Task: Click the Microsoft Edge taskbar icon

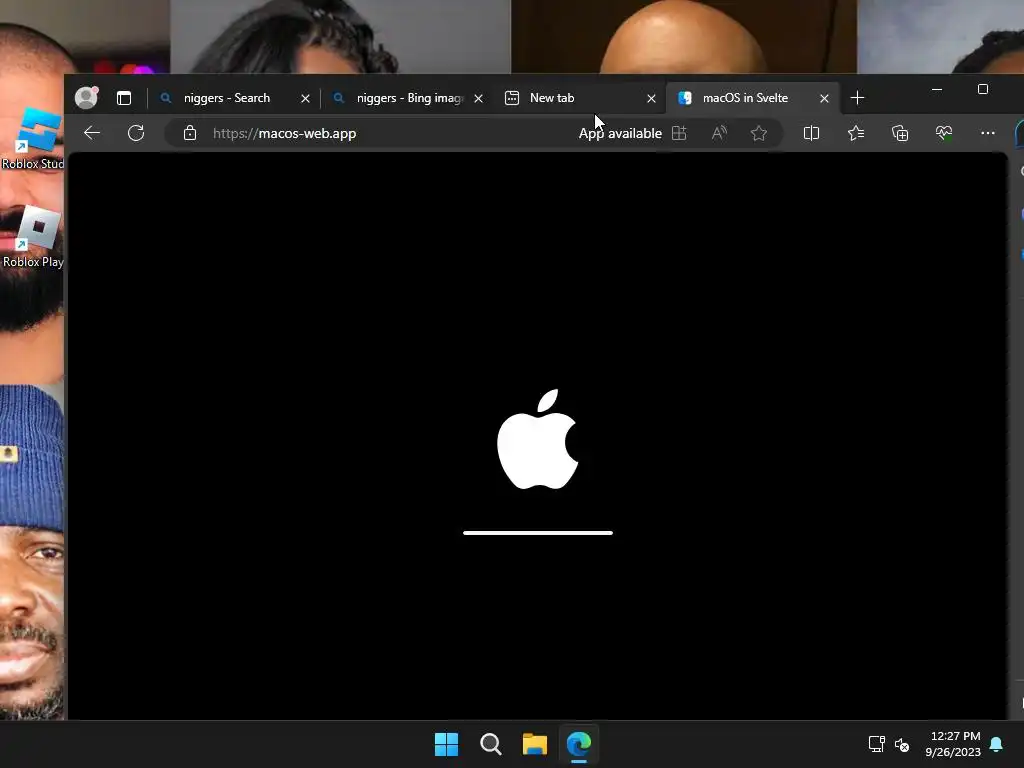Action: 579,744
